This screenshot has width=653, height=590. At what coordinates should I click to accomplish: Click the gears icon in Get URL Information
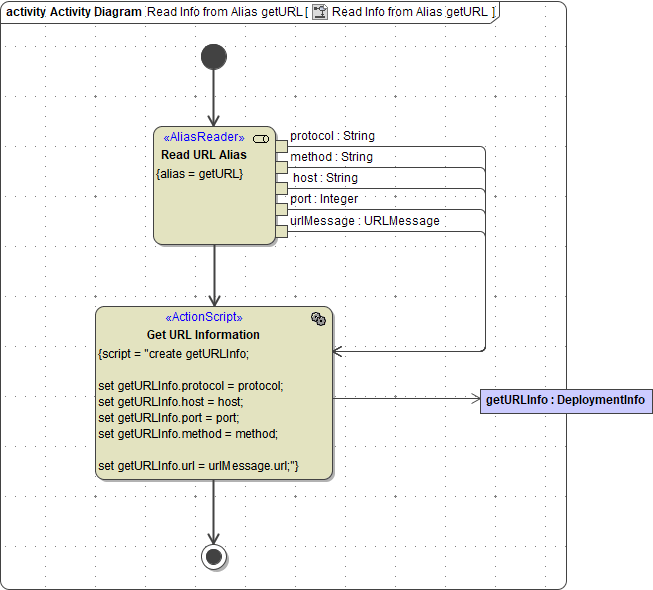point(318,318)
